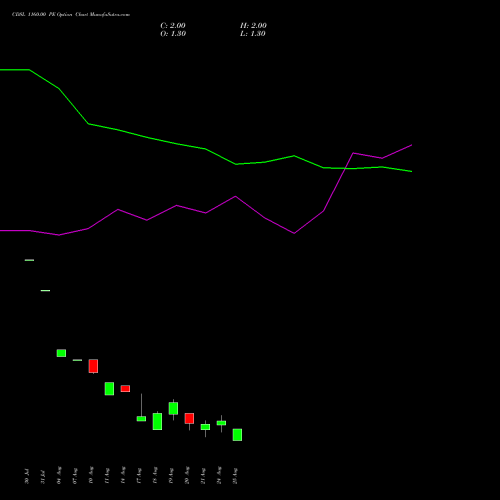Click the green candle above 11 Aug
Screen dimensions: 500x500
point(109,389)
